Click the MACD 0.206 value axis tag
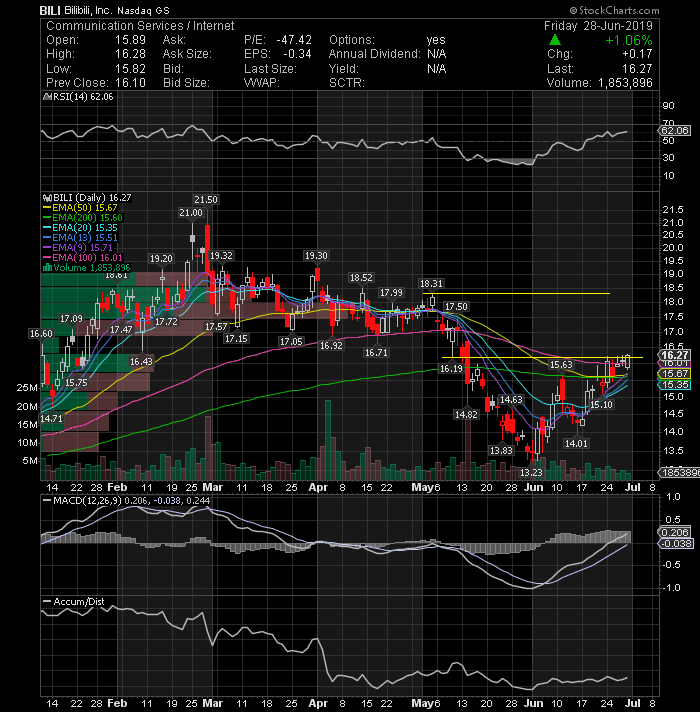This screenshot has height=712, width=700. [x=675, y=532]
